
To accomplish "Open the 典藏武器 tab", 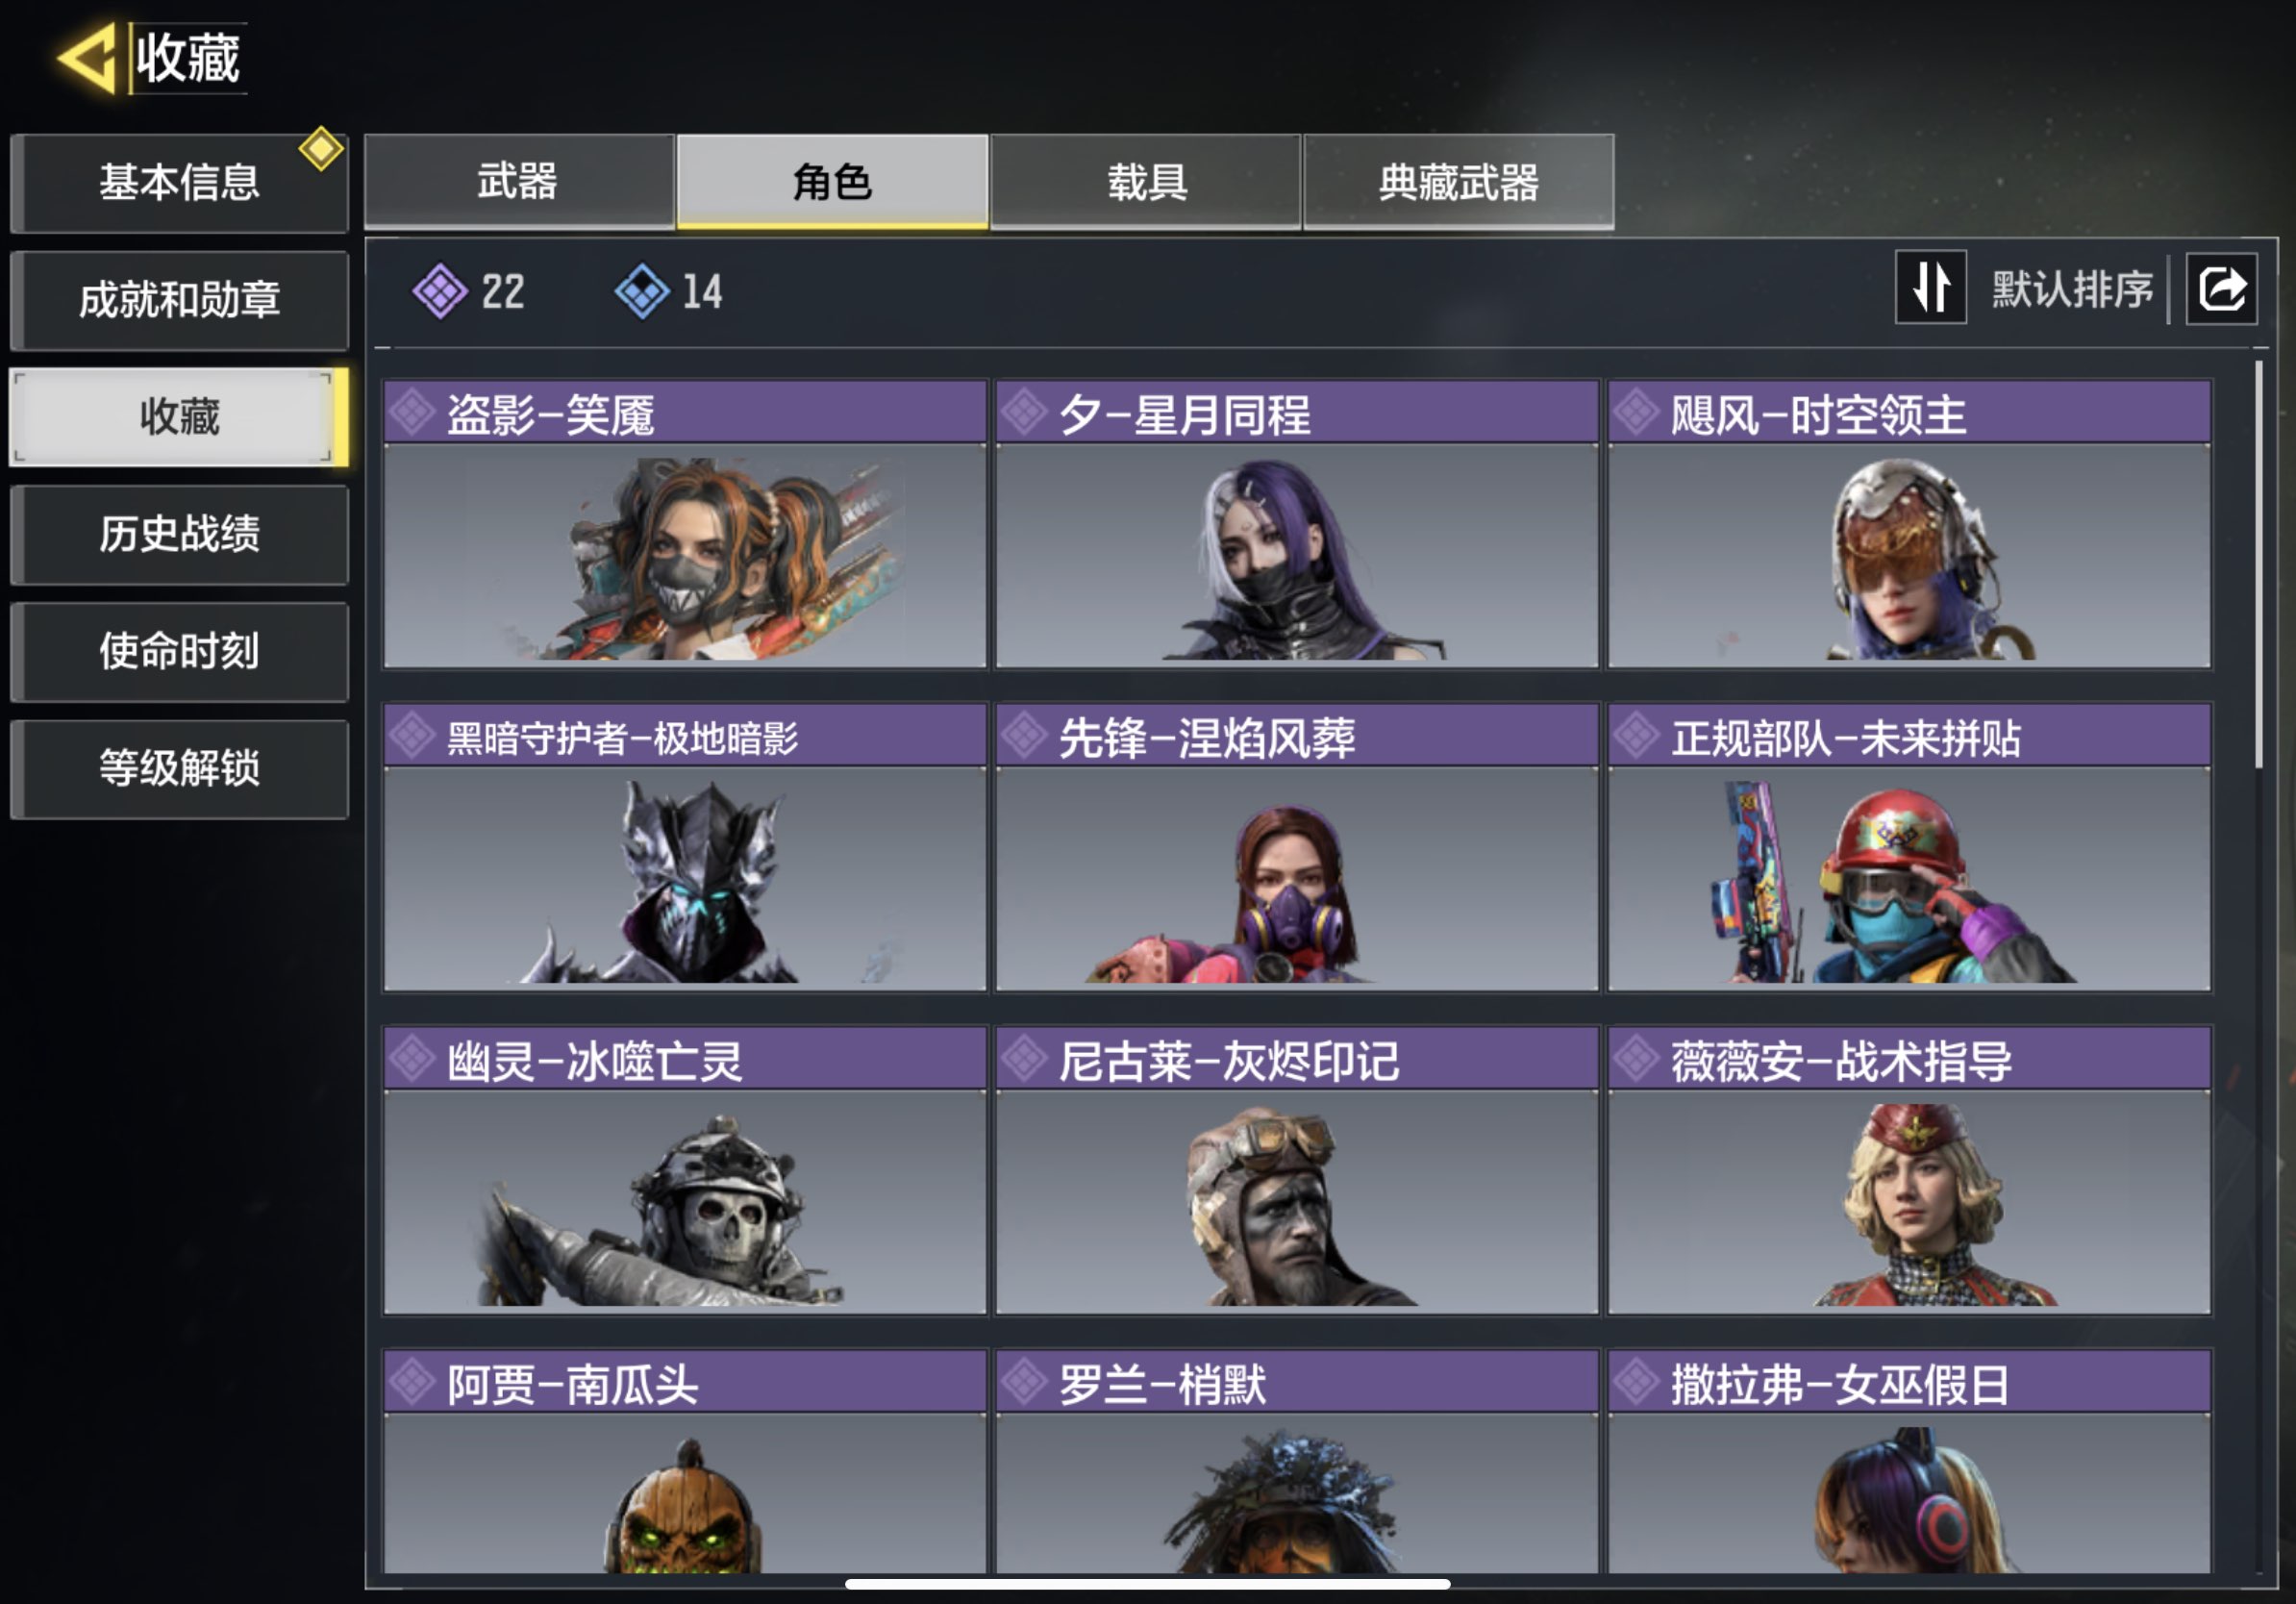I will pyautogui.click(x=1458, y=182).
